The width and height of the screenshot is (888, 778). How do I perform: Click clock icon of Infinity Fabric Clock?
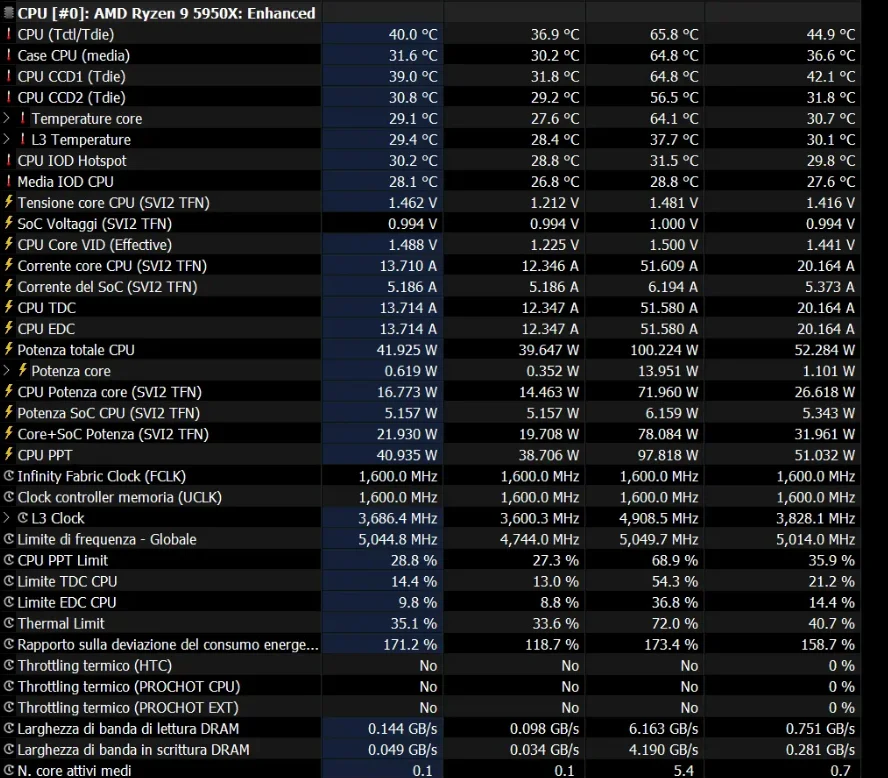click(x=8, y=476)
